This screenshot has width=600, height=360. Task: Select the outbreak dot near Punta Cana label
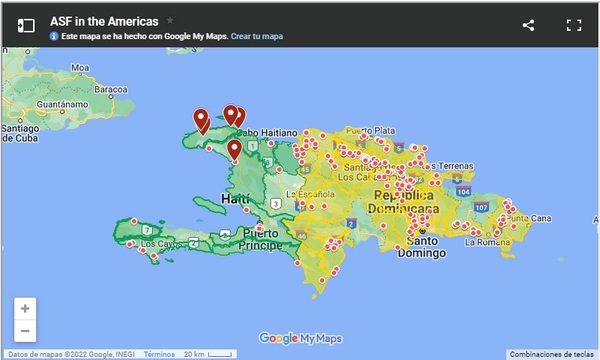(514, 226)
